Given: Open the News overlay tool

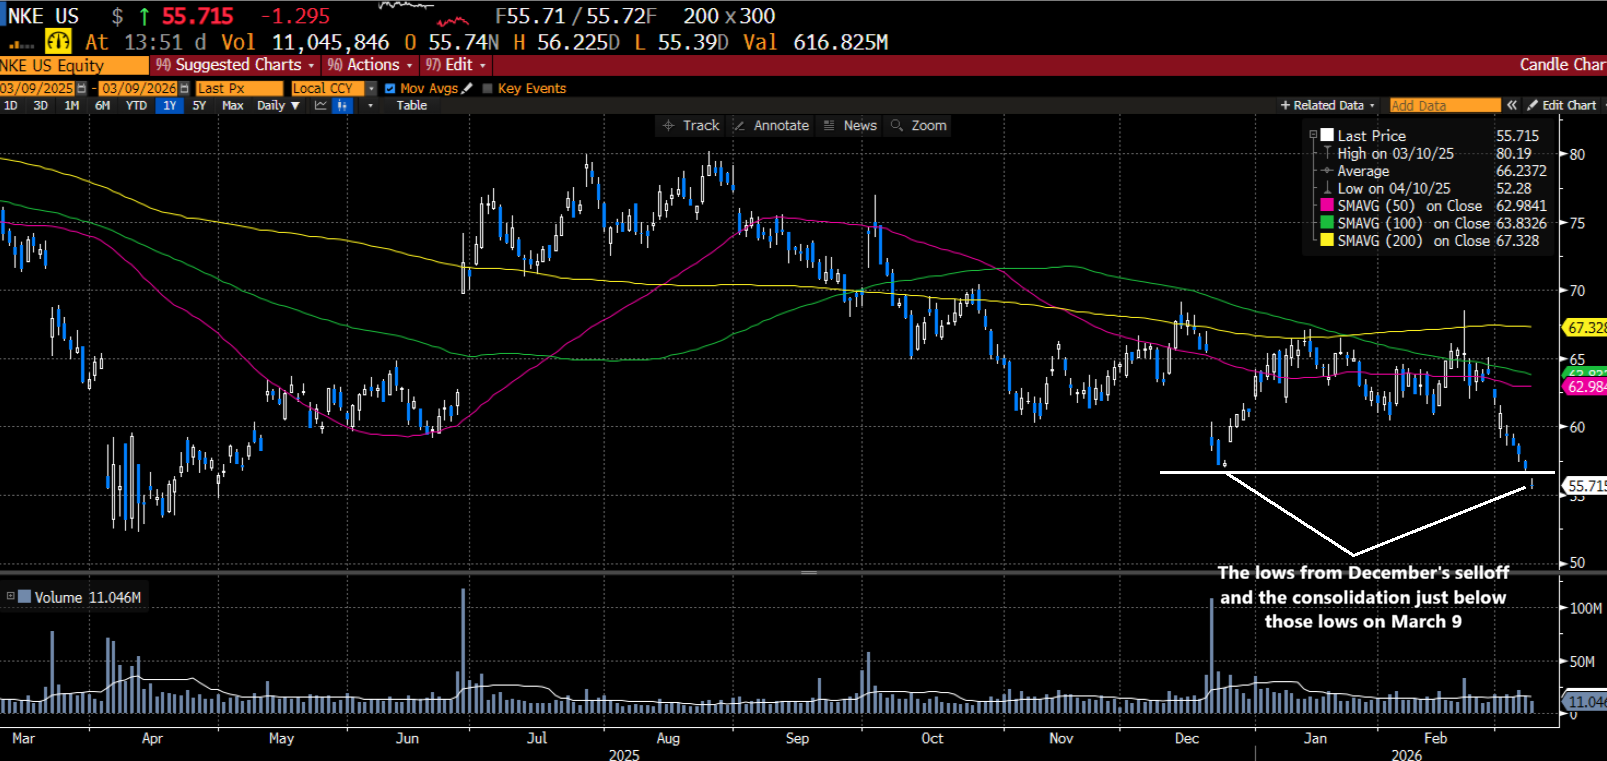Looking at the screenshot, I should click(850, 126).
